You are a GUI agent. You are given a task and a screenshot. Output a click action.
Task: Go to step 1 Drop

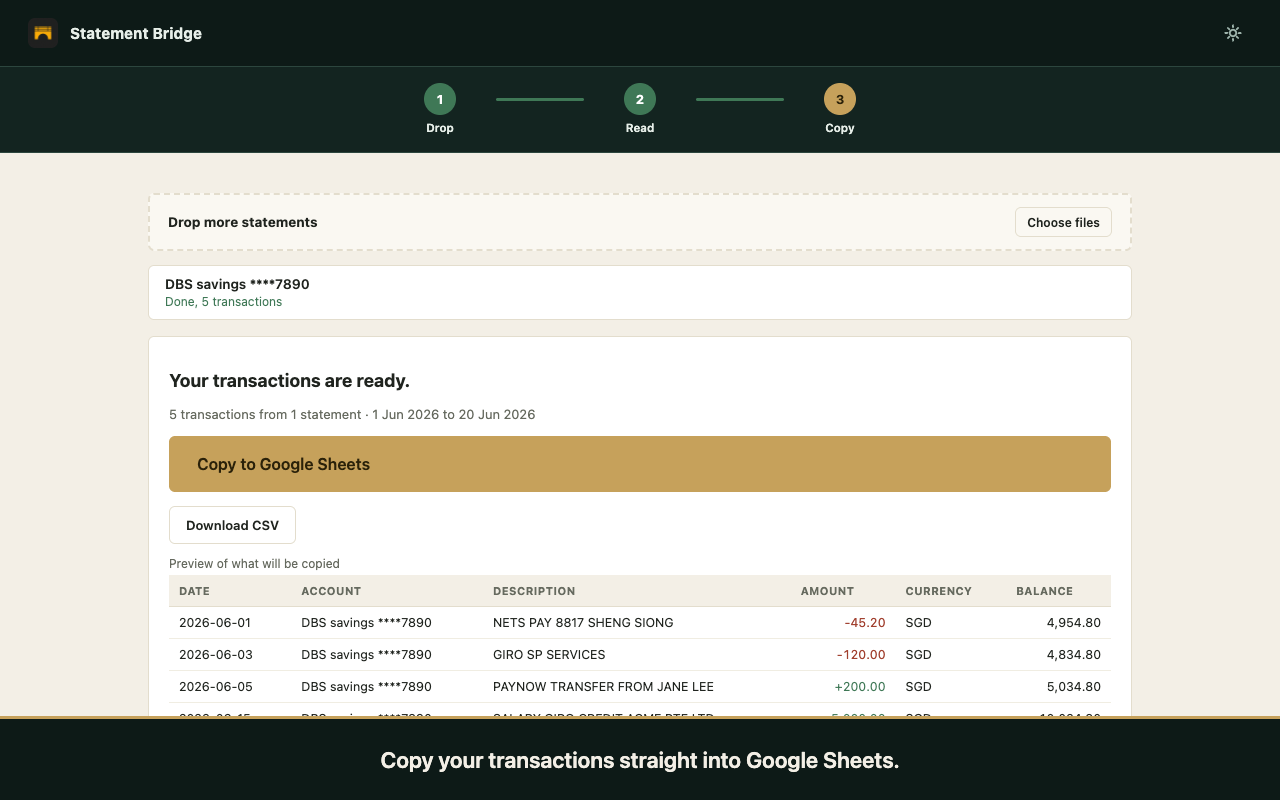(x=440, y=109)
